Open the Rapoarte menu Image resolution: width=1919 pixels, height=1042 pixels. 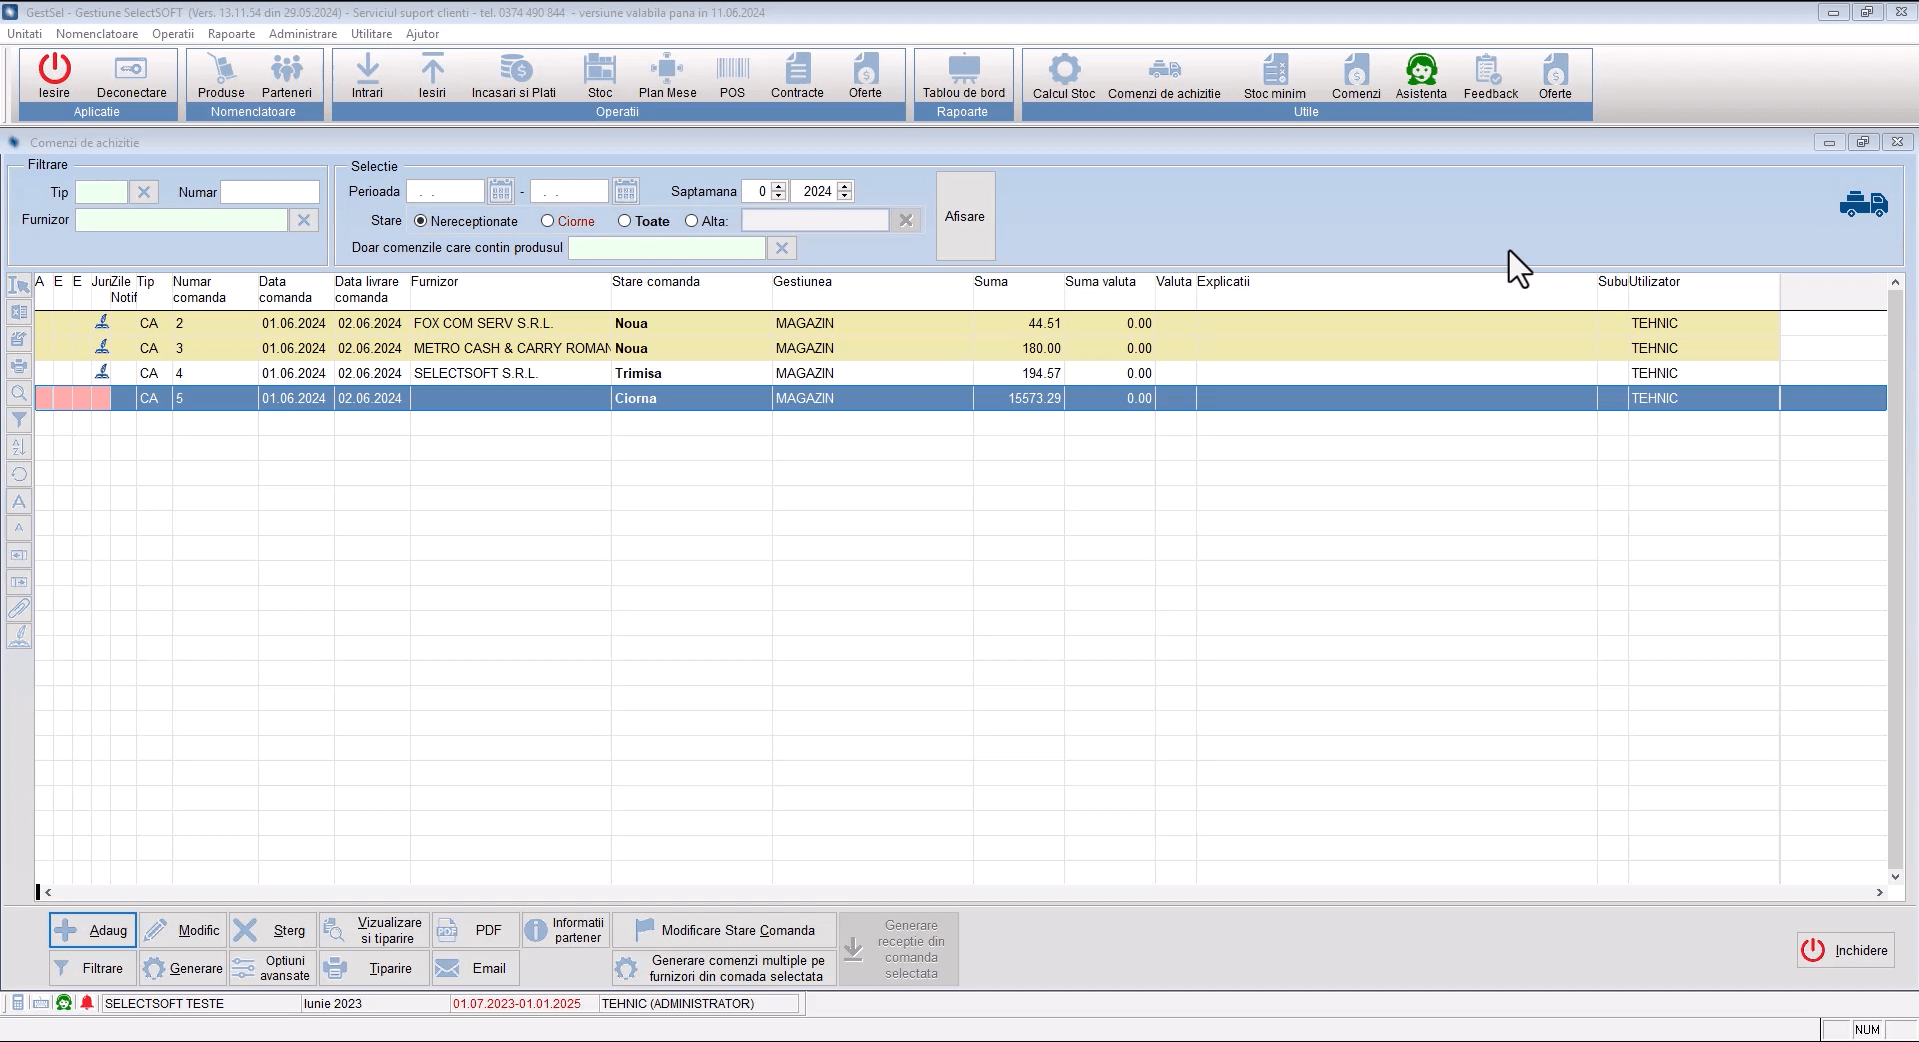[x=231, y=34]
